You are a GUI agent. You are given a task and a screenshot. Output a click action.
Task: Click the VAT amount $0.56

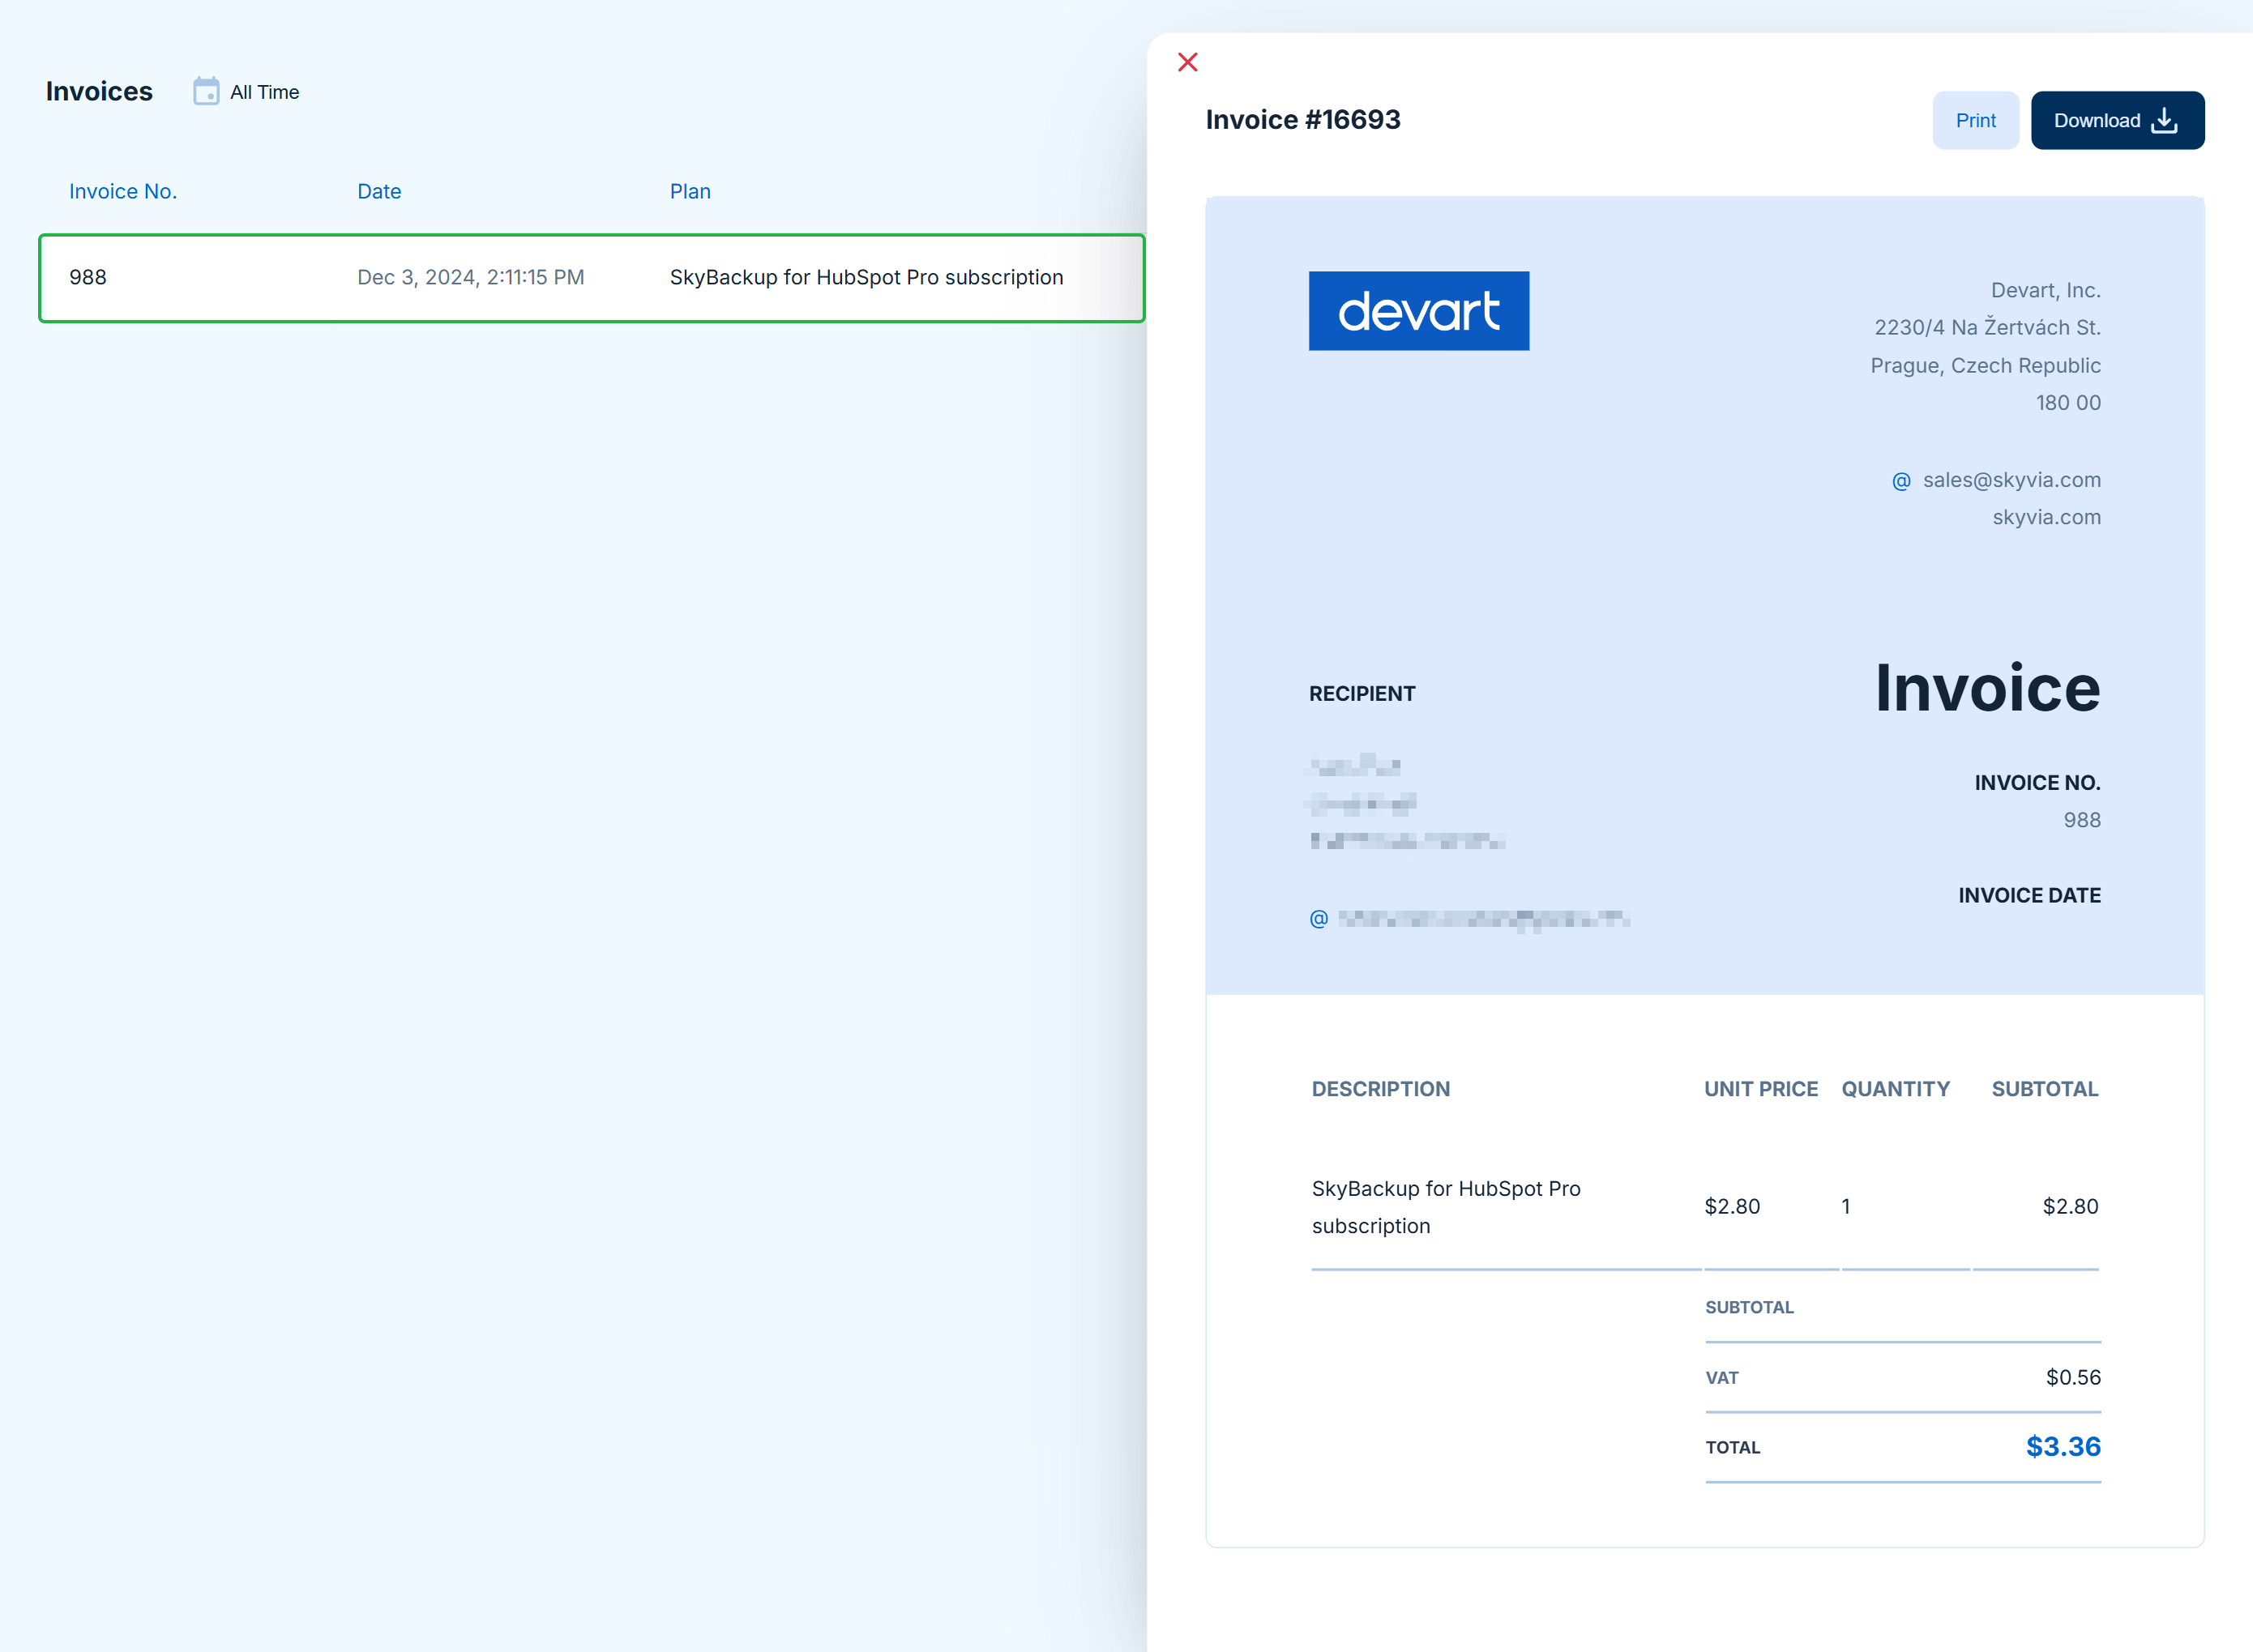point(2073,1377)
